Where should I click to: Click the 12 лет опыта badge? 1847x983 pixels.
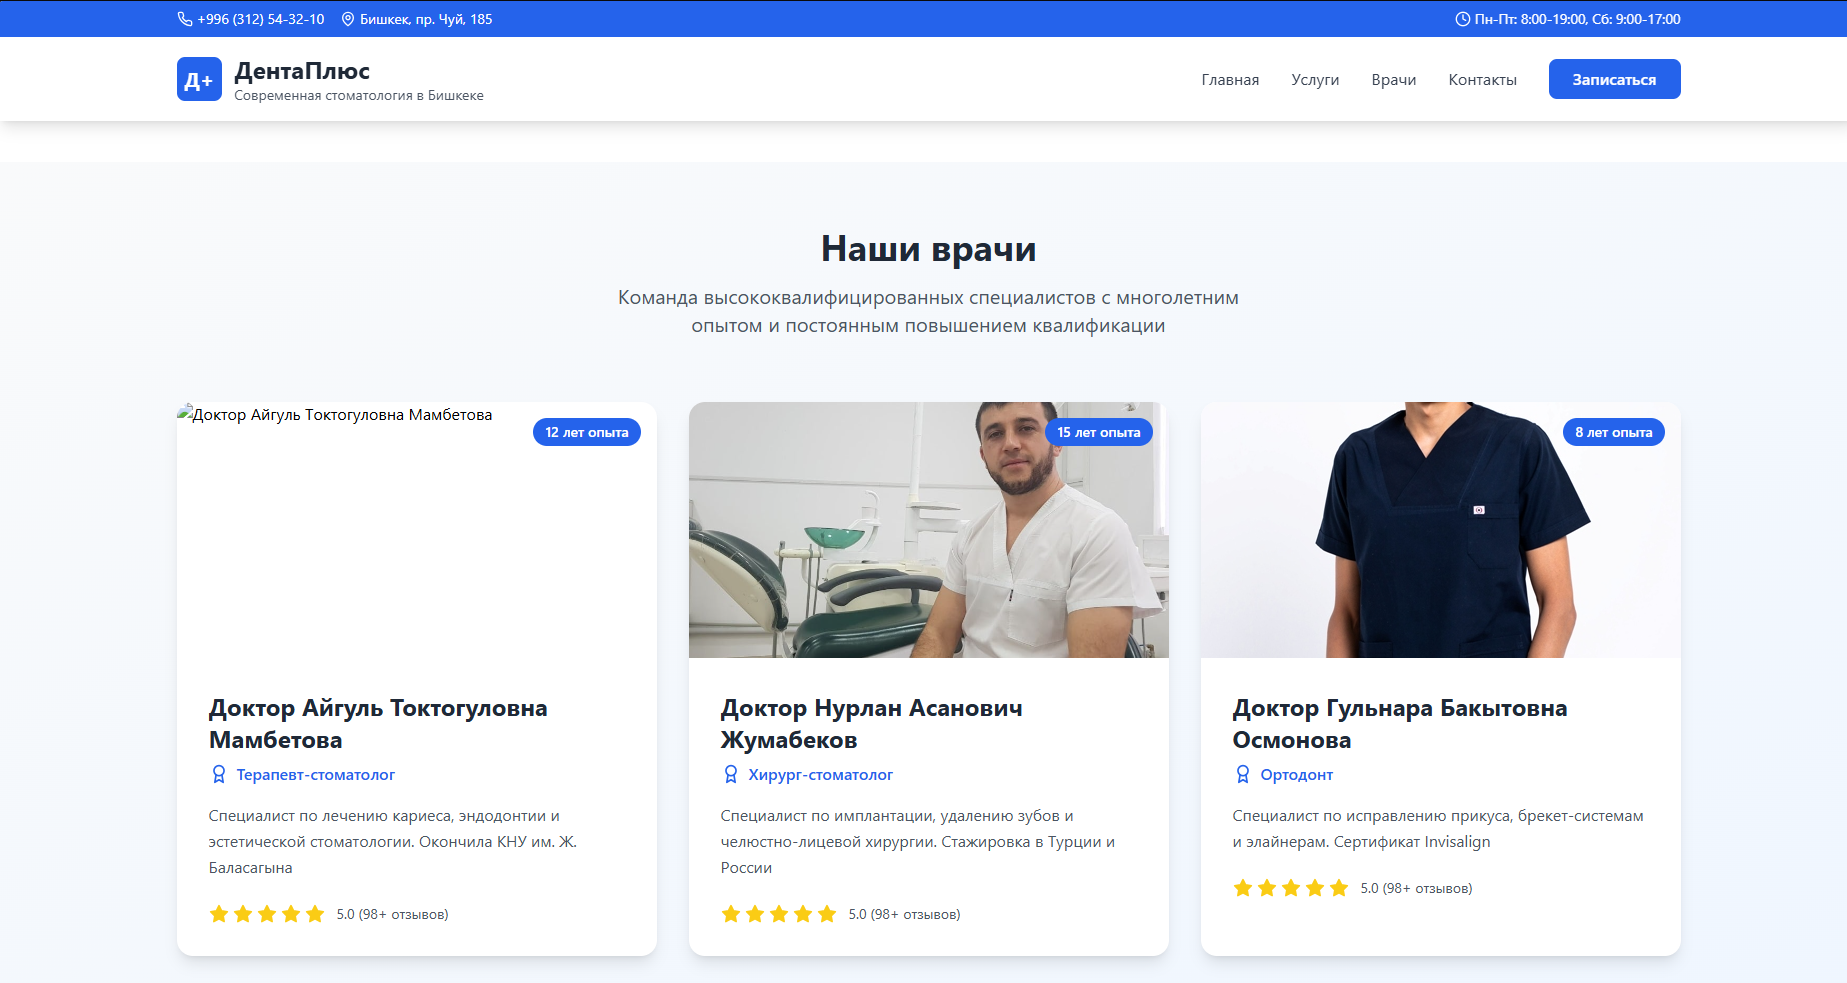click(587, 432)
